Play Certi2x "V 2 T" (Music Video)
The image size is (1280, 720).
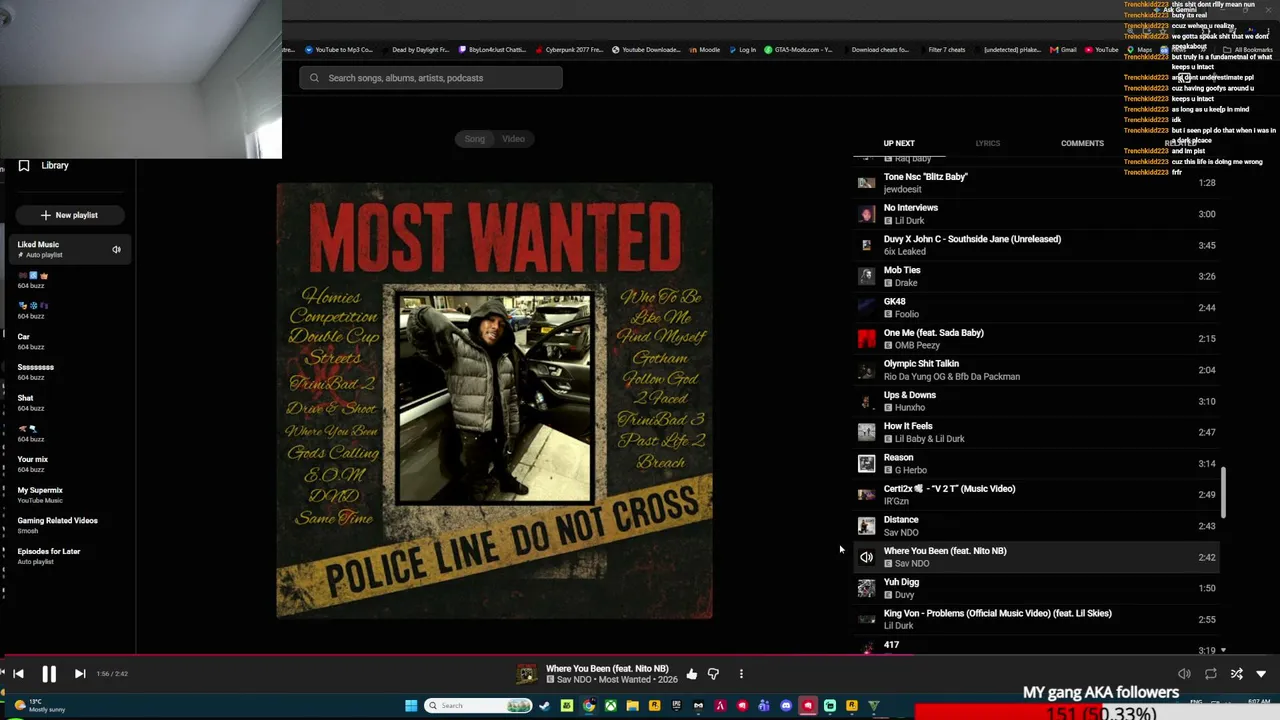(x=1036, y=494)
